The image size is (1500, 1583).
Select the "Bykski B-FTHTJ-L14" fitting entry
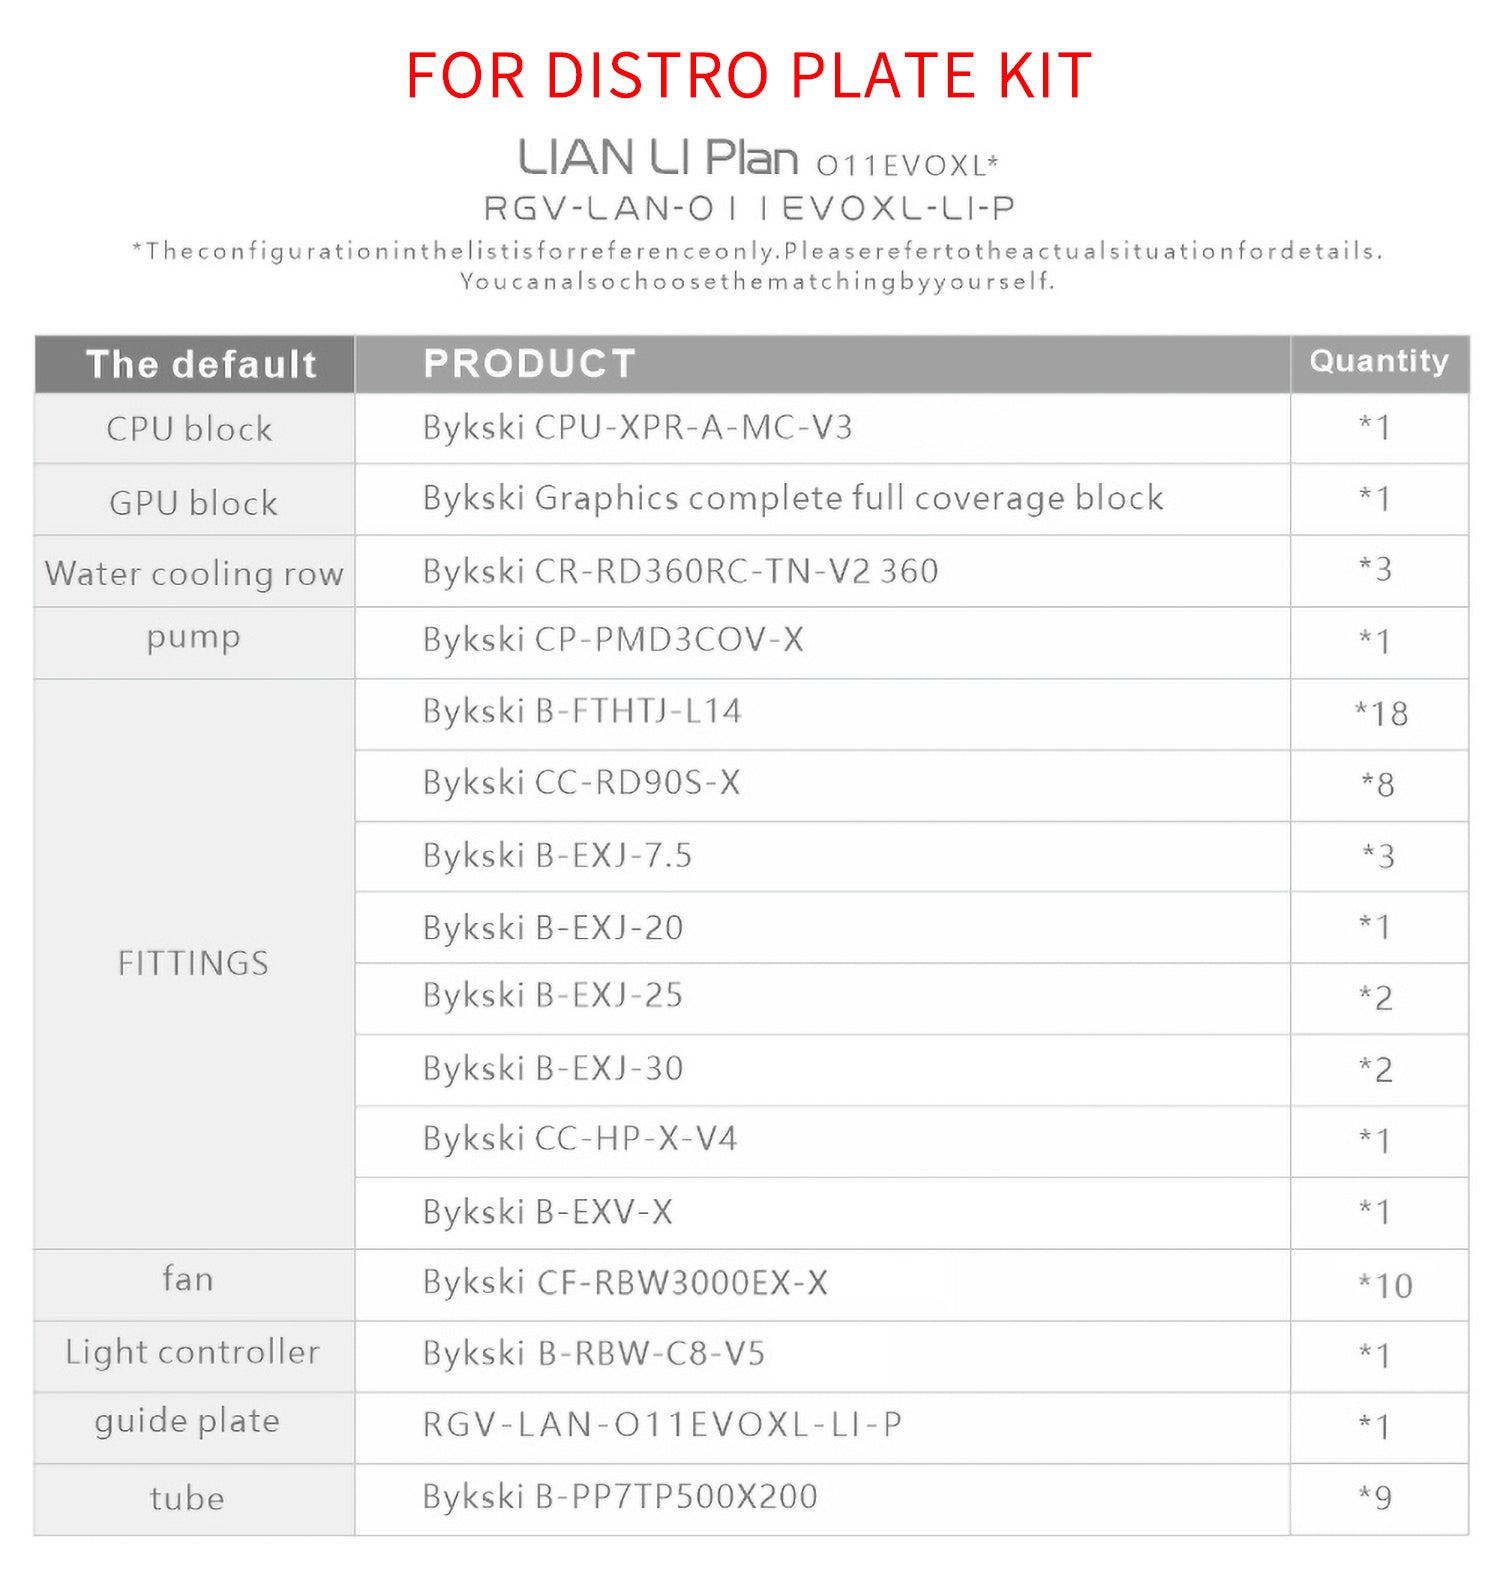582,711
